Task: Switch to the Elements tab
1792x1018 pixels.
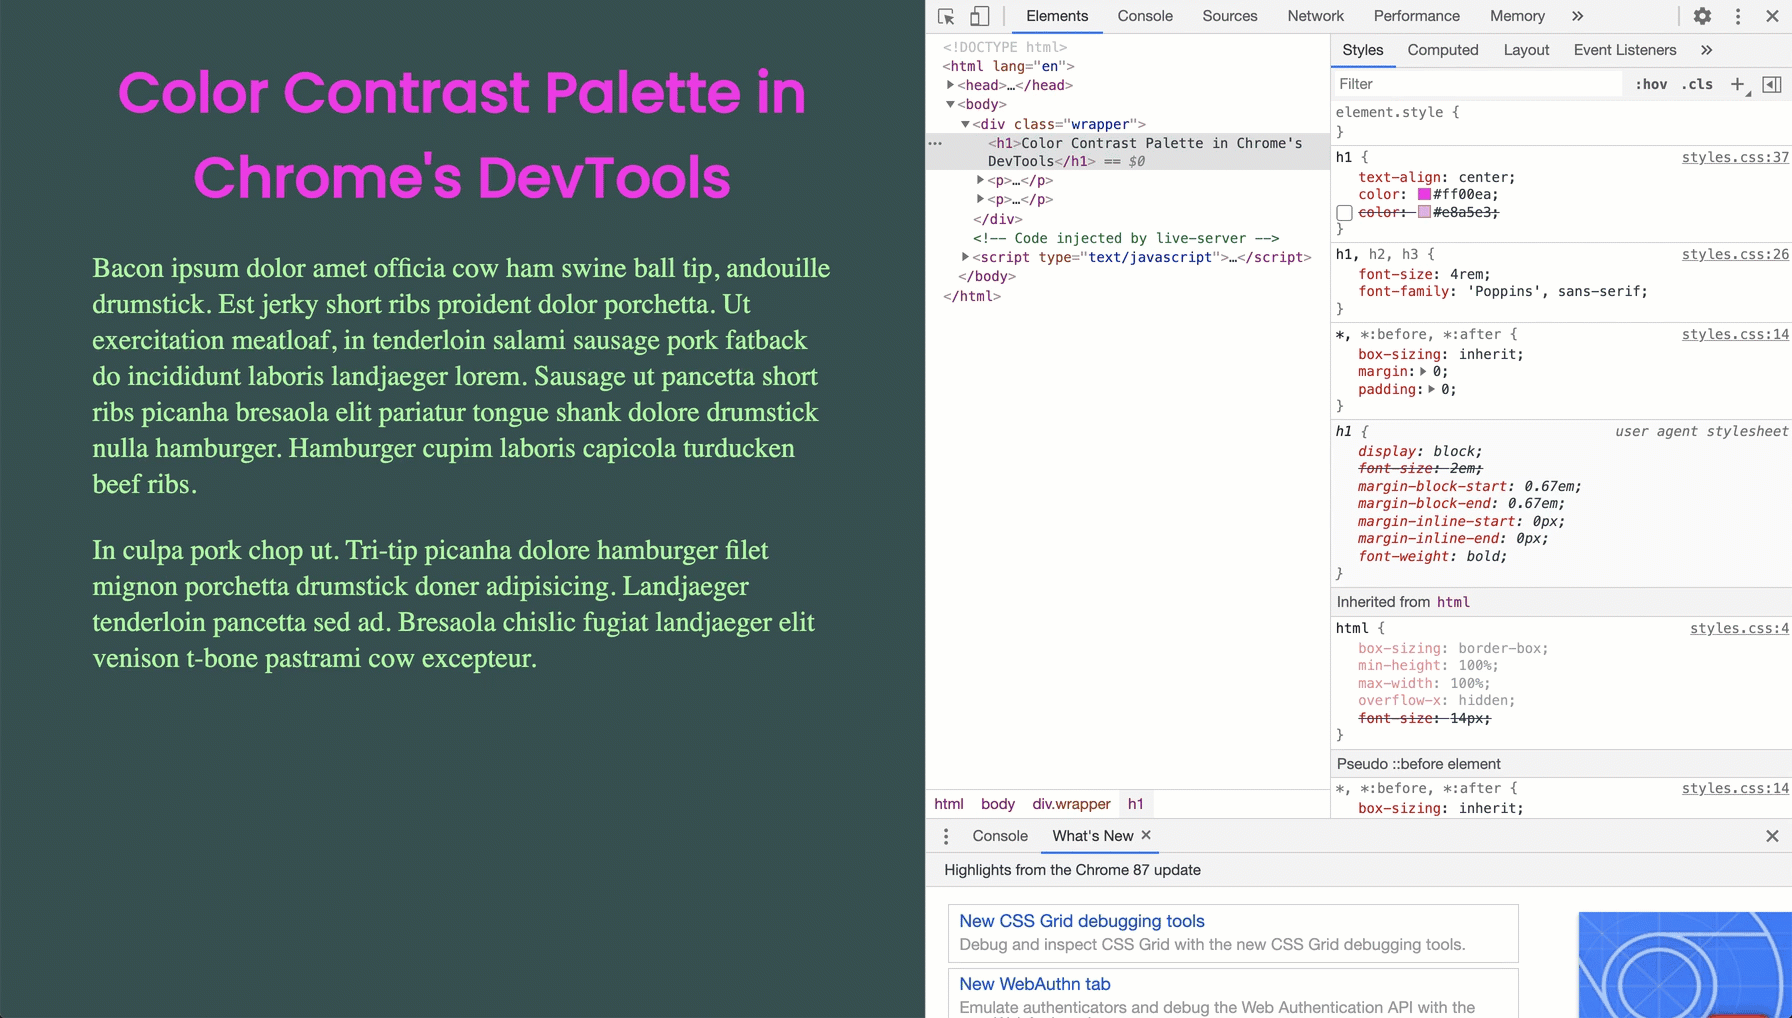Action: point(1057,16)
